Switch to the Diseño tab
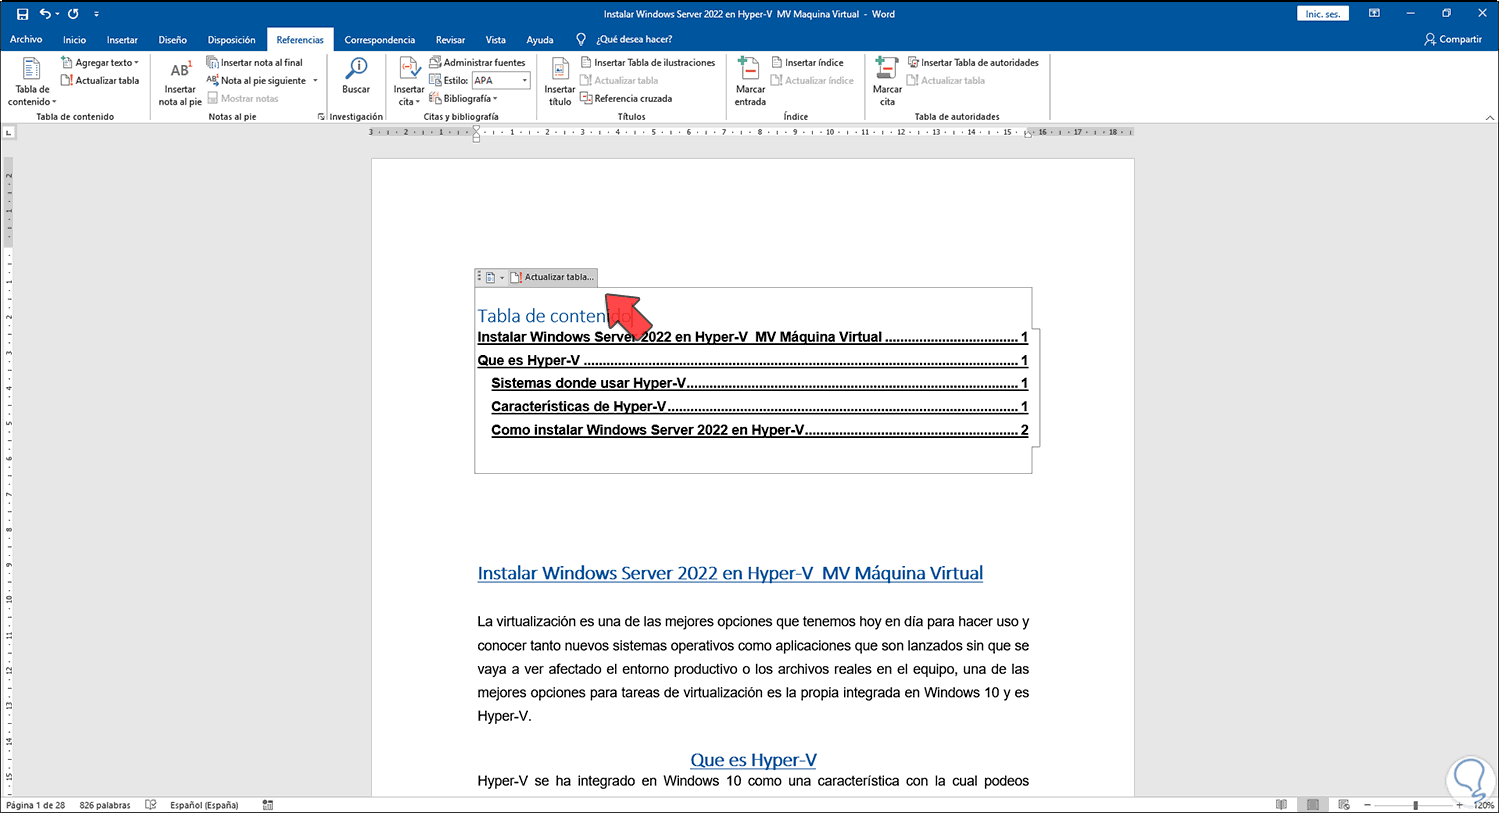 (x=172, y=40)
